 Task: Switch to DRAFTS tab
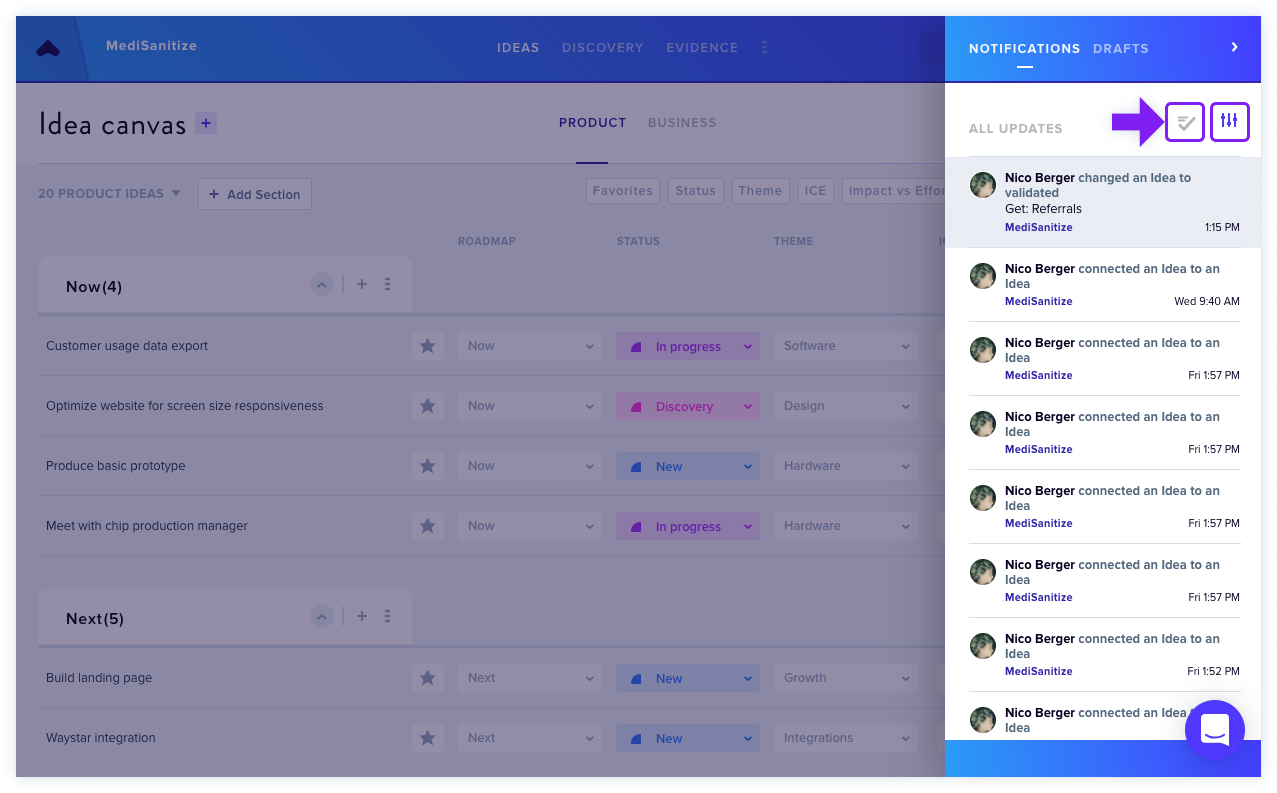[1121, 48]
